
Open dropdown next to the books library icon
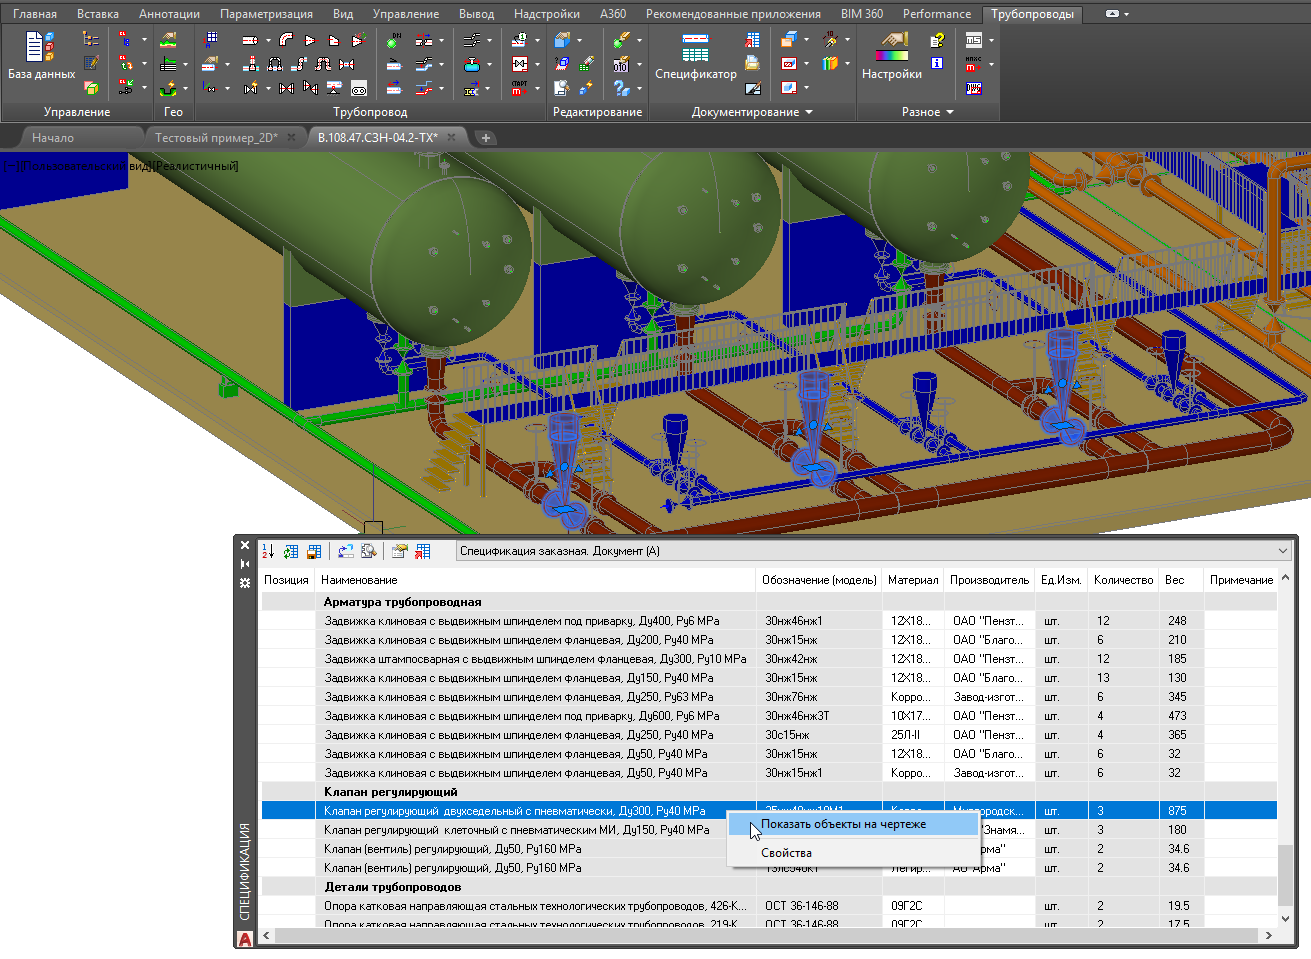[847, 64]
